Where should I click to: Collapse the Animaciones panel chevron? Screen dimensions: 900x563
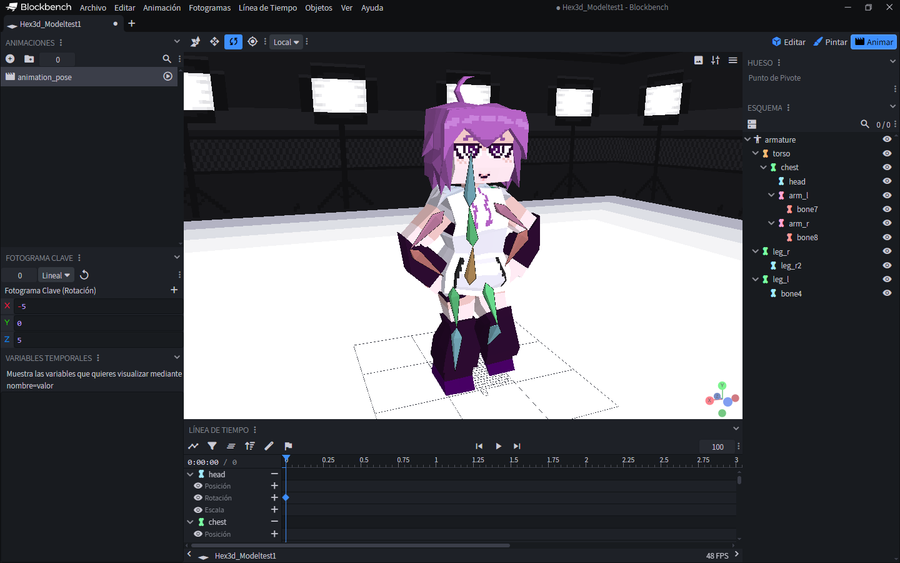(x=177, y=42)
